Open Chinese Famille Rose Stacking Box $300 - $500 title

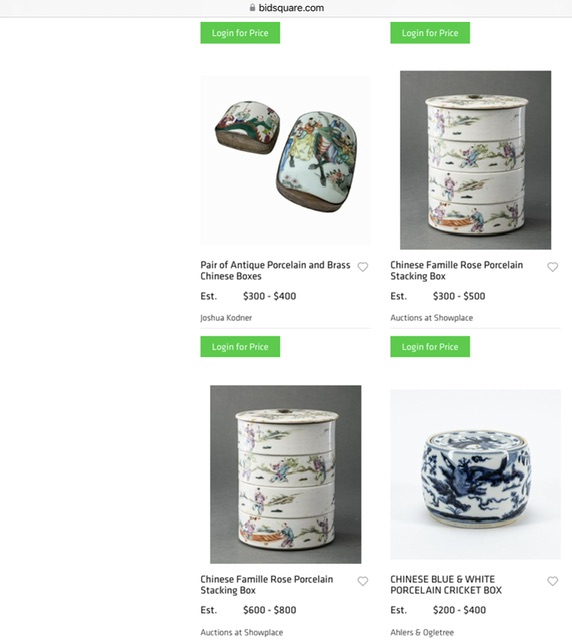coord(456,271)
